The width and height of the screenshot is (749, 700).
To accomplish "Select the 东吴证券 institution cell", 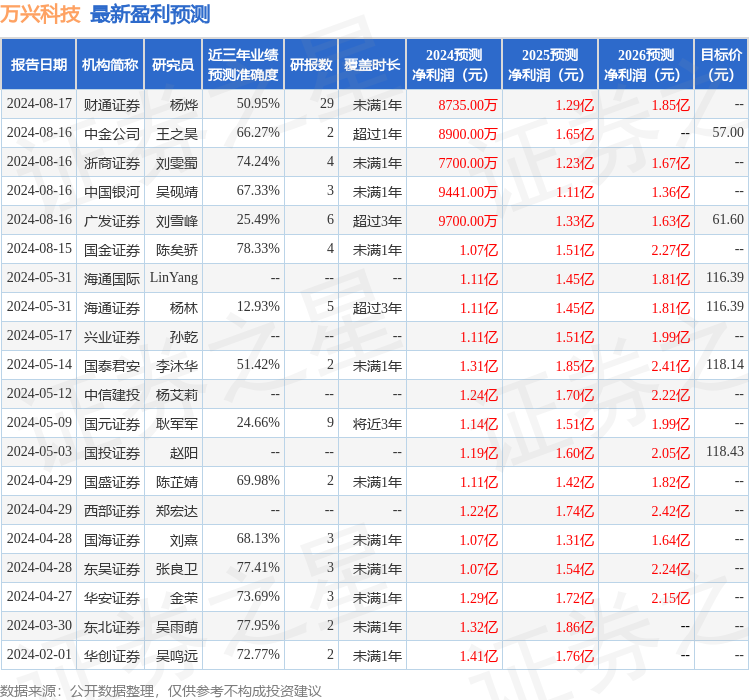I will 112,569.
